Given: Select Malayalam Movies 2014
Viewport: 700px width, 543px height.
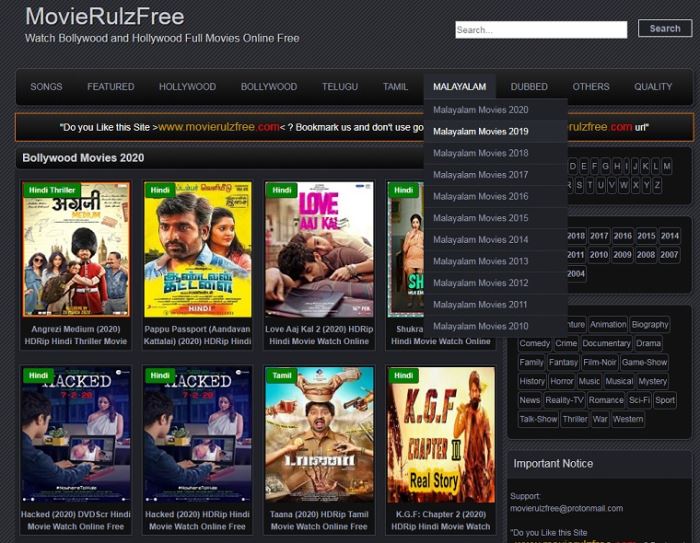Looking at the screenshot, I should pos(496,240).
